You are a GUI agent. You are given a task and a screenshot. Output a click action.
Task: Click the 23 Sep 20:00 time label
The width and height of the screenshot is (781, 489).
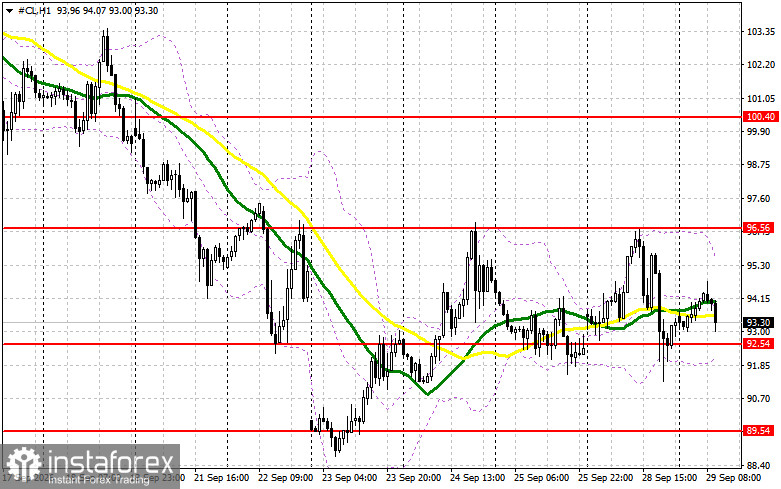[413, 478]
